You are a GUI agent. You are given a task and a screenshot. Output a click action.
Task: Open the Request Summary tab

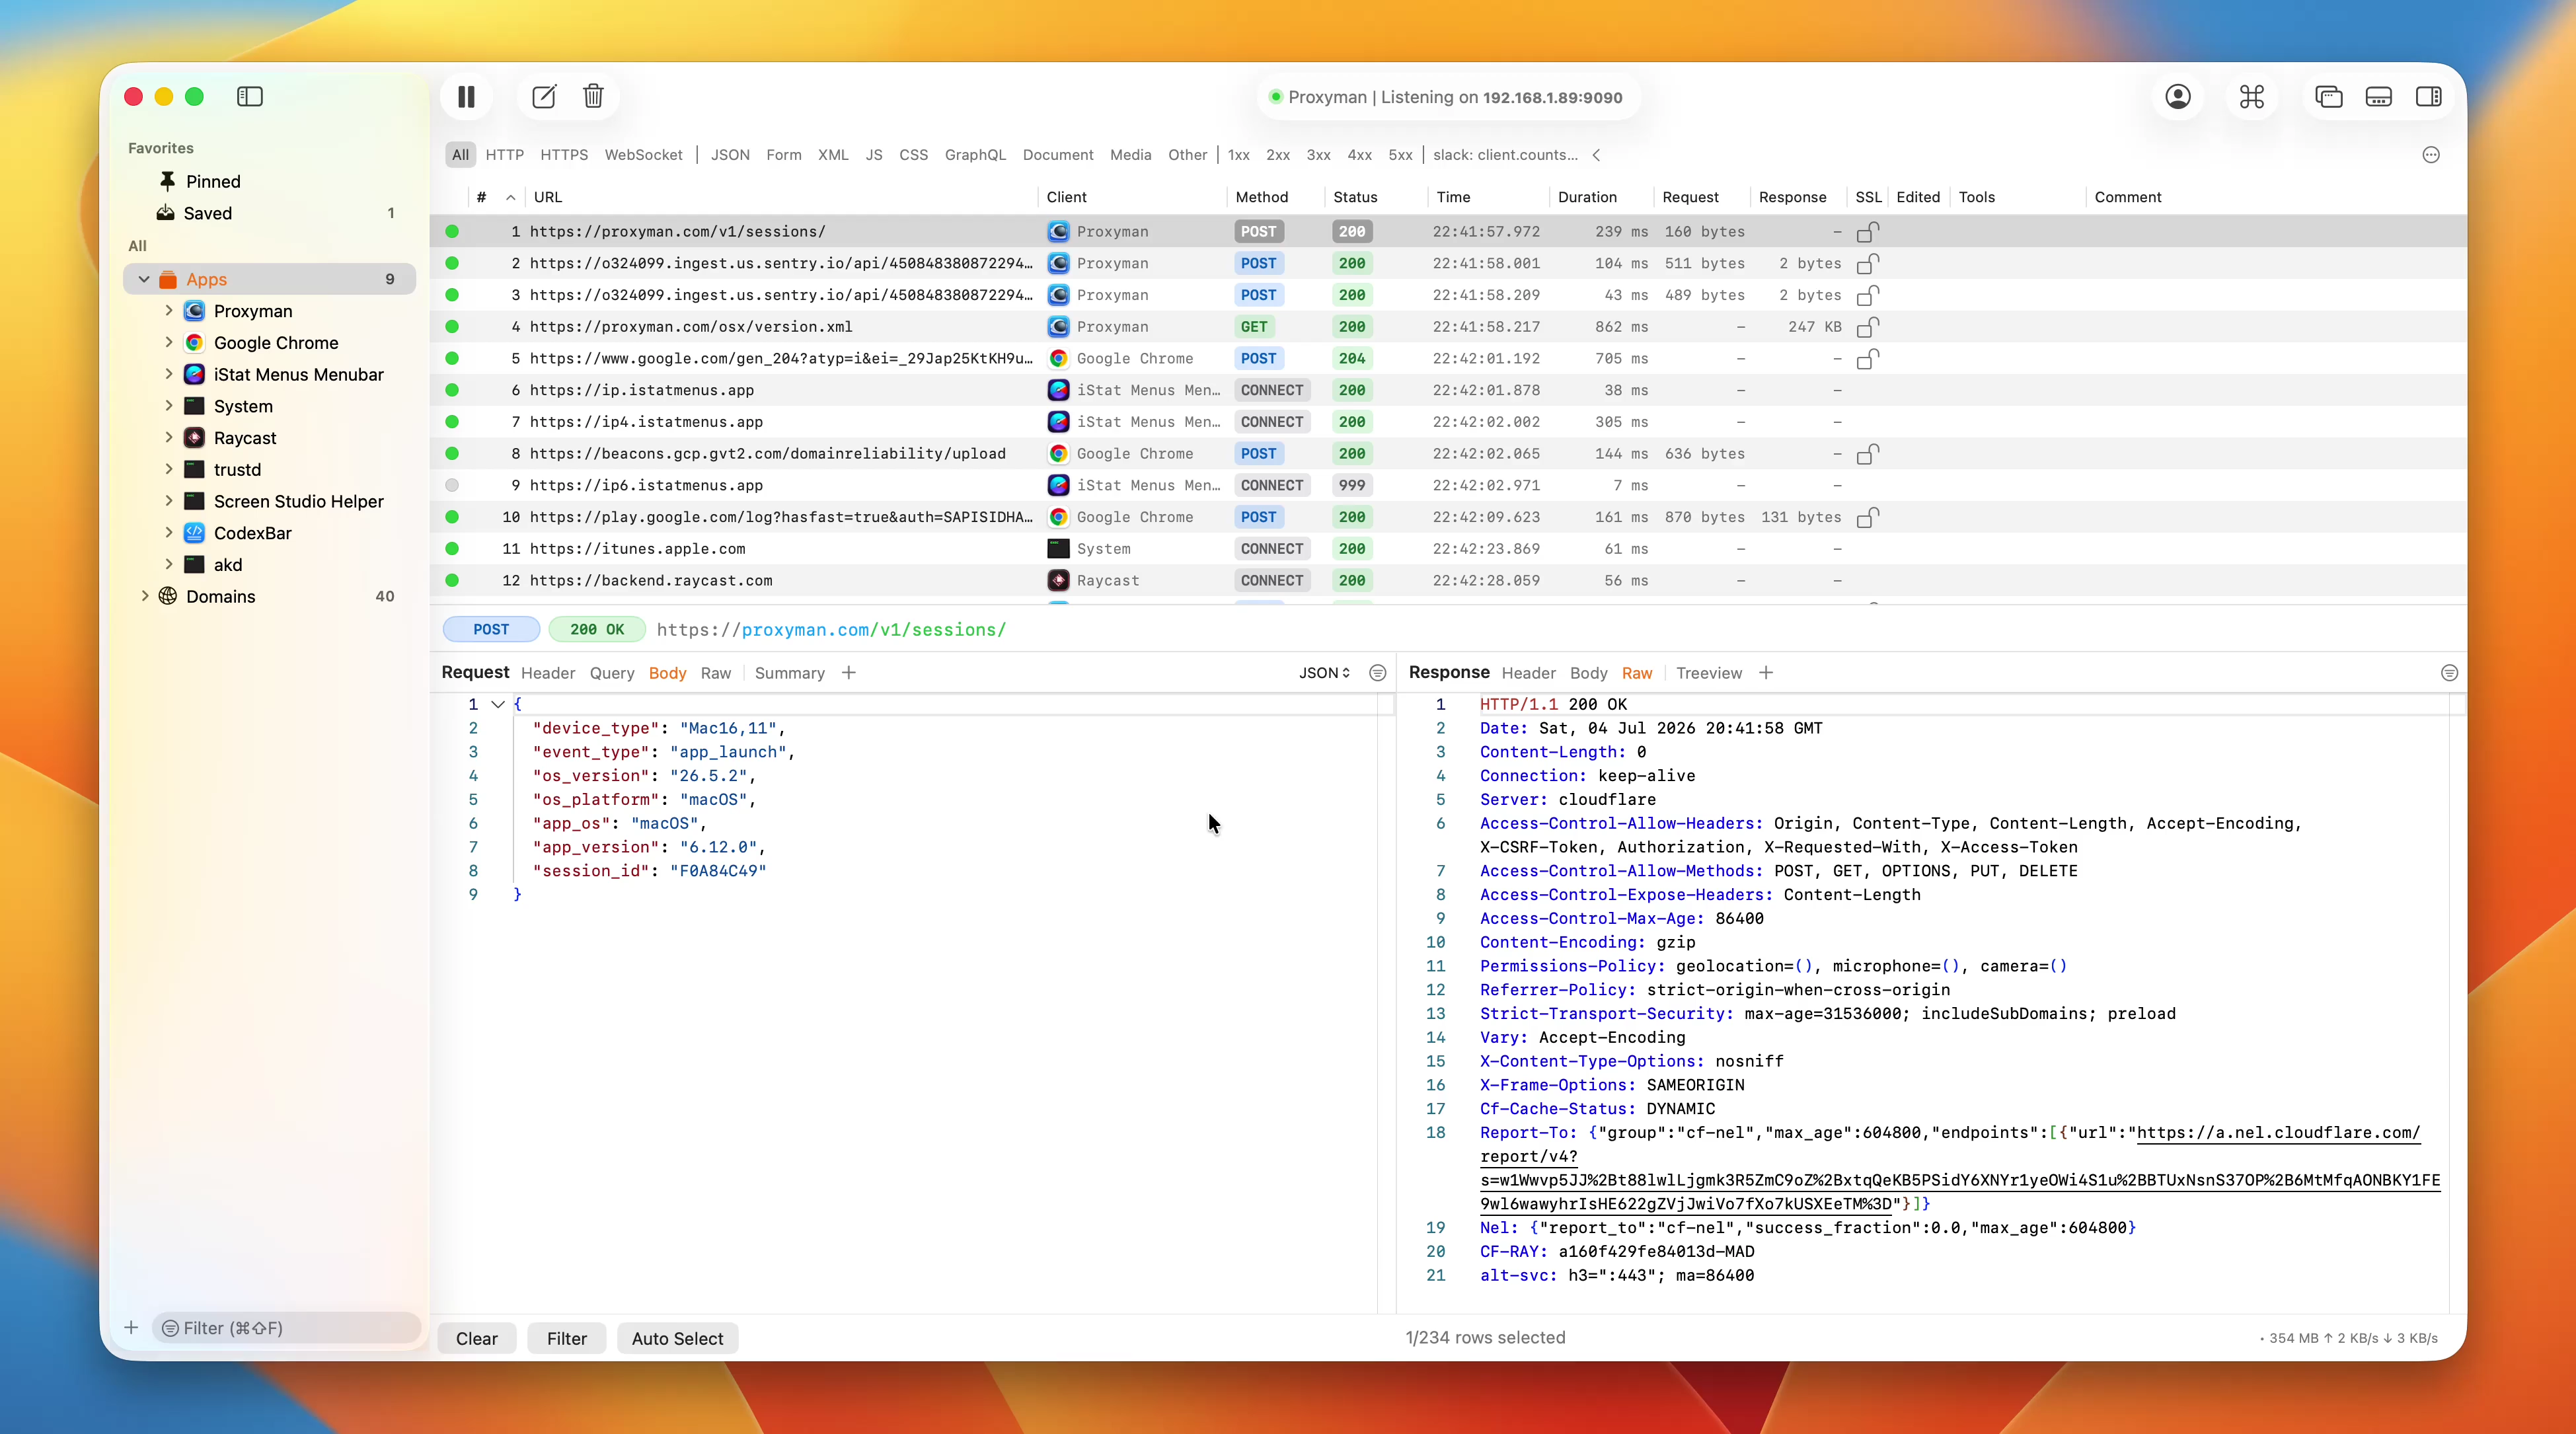[x=789, y=673]
